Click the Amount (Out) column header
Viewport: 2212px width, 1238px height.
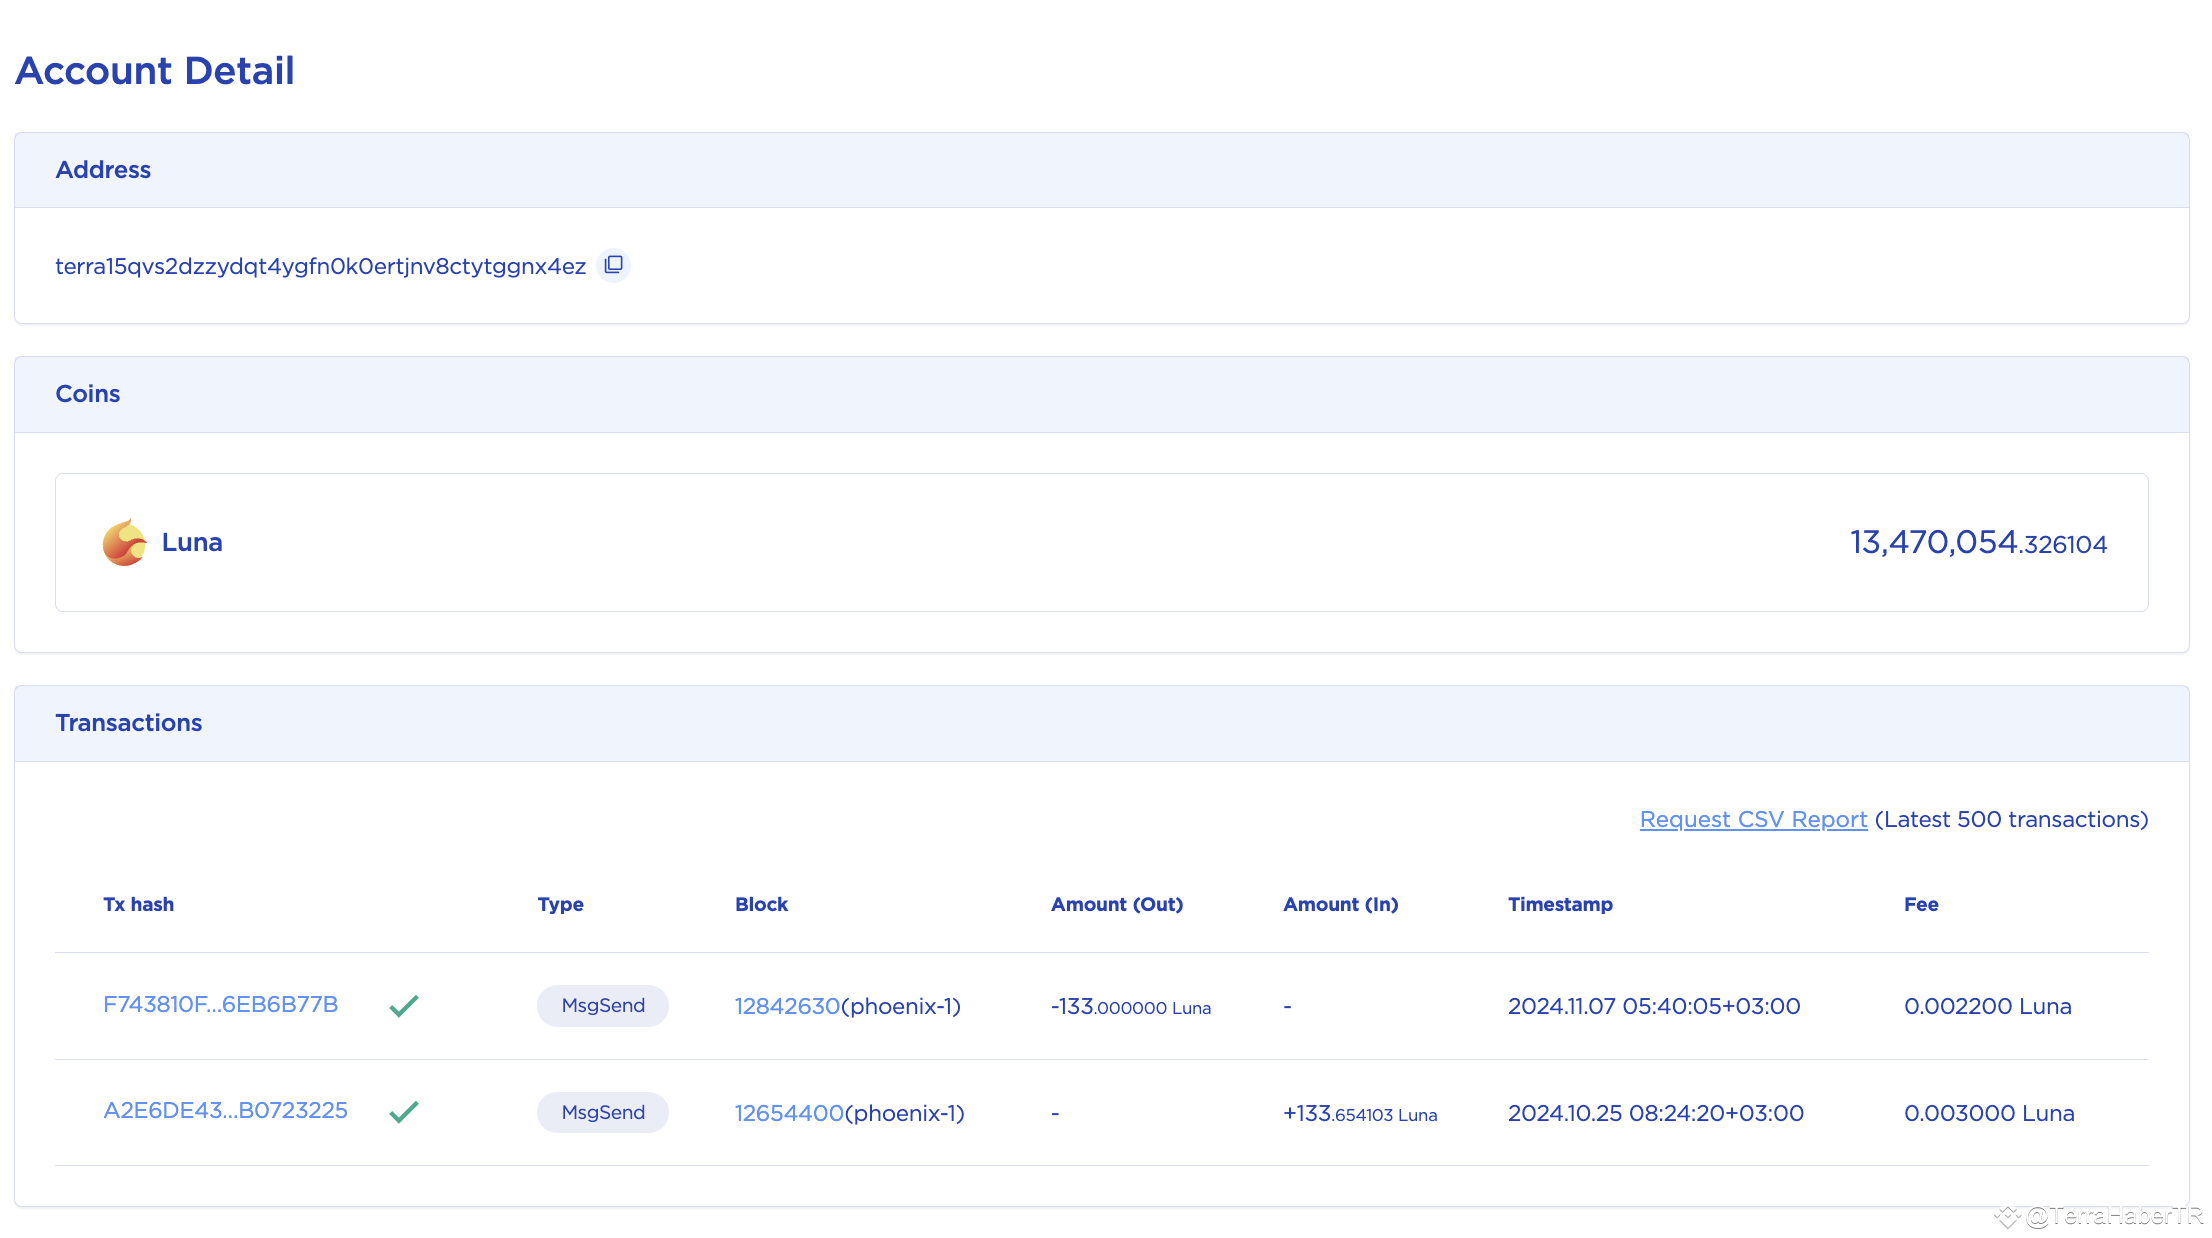(1116, 904)
